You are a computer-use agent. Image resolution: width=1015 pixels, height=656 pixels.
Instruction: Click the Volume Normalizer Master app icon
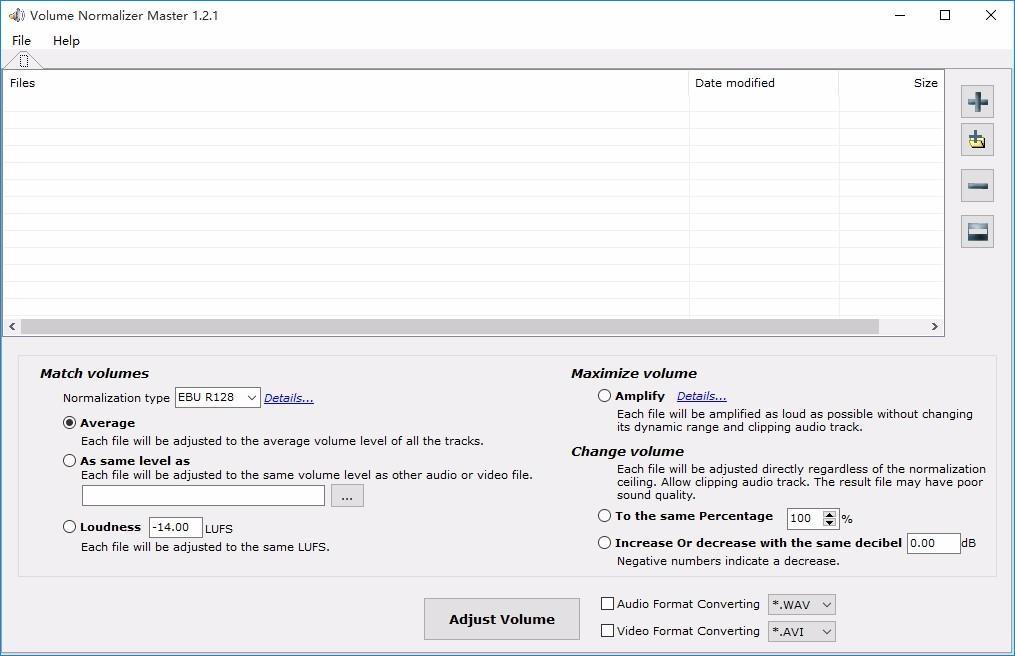[17, 15]
